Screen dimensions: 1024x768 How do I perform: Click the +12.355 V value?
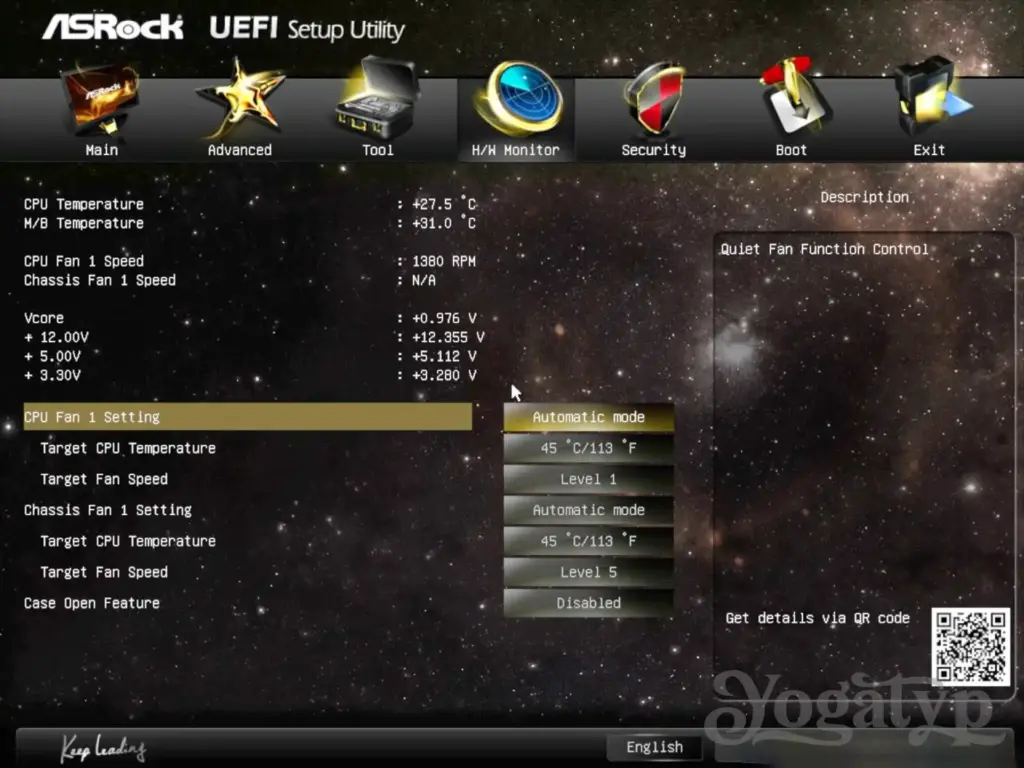point(448,338)
